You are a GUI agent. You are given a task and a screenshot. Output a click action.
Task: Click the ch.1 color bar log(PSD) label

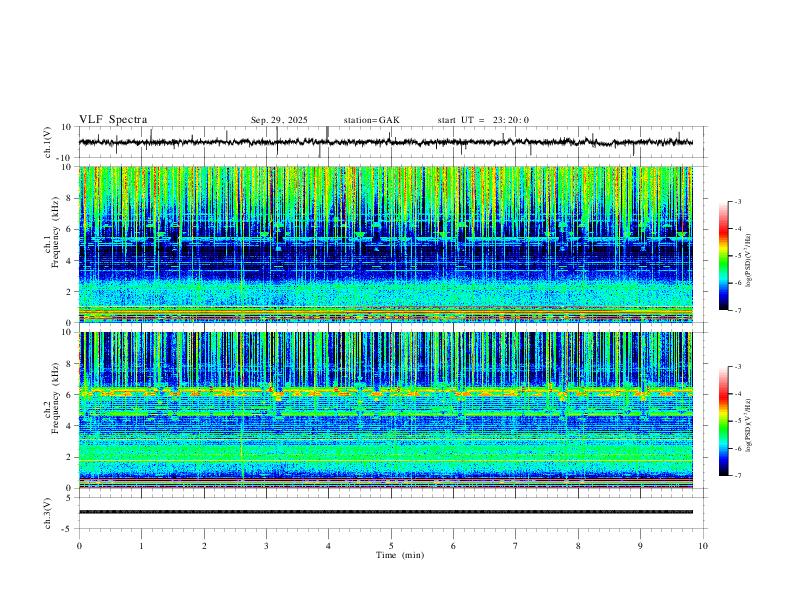coord(749,260)
